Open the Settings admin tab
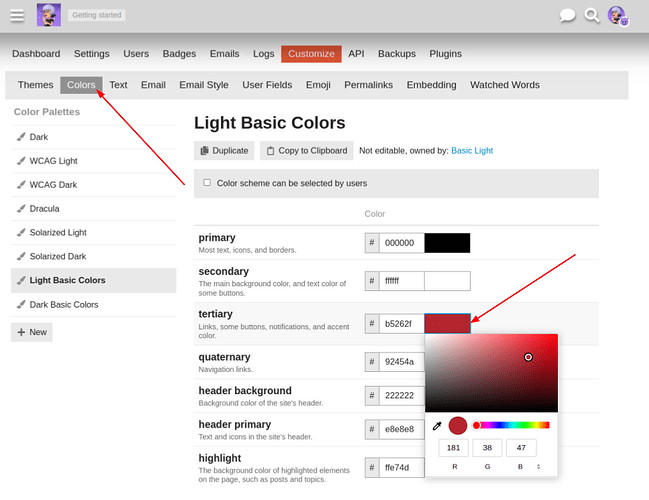 pyautogui.click(x=91, y=54)
